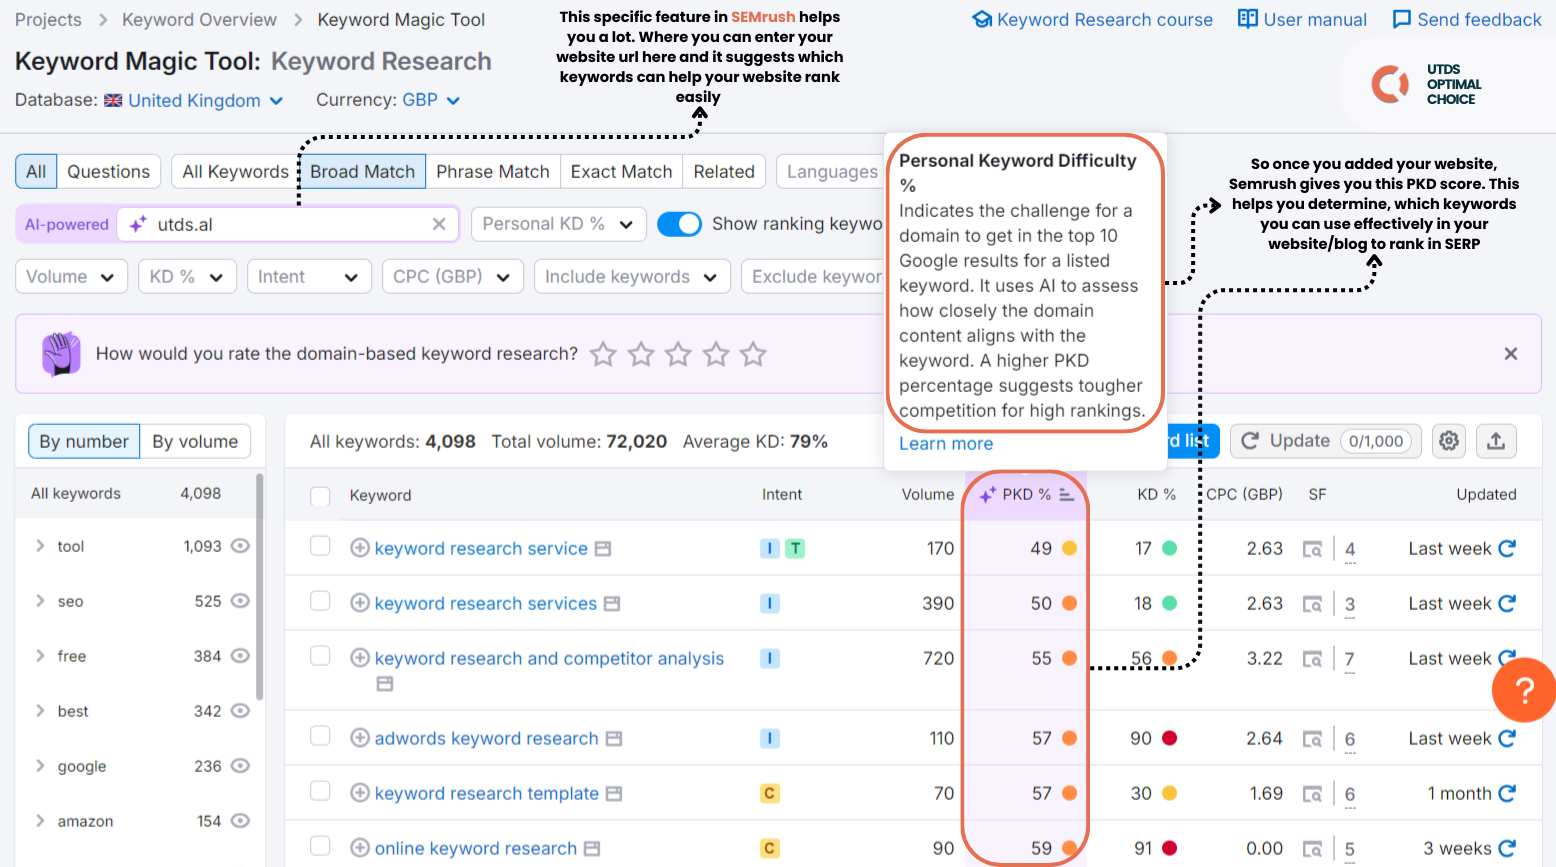Open the United Kingdom database dropdown
This screenshot has height=867, width=1556.
click(194, 100)
